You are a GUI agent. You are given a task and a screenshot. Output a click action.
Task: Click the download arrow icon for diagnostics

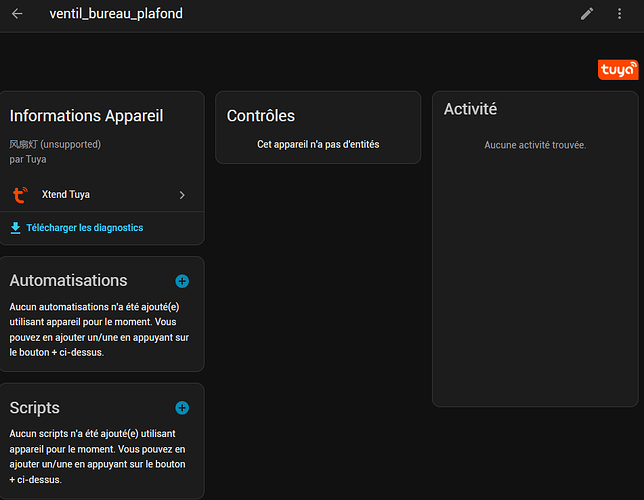[x=15, y=228]
